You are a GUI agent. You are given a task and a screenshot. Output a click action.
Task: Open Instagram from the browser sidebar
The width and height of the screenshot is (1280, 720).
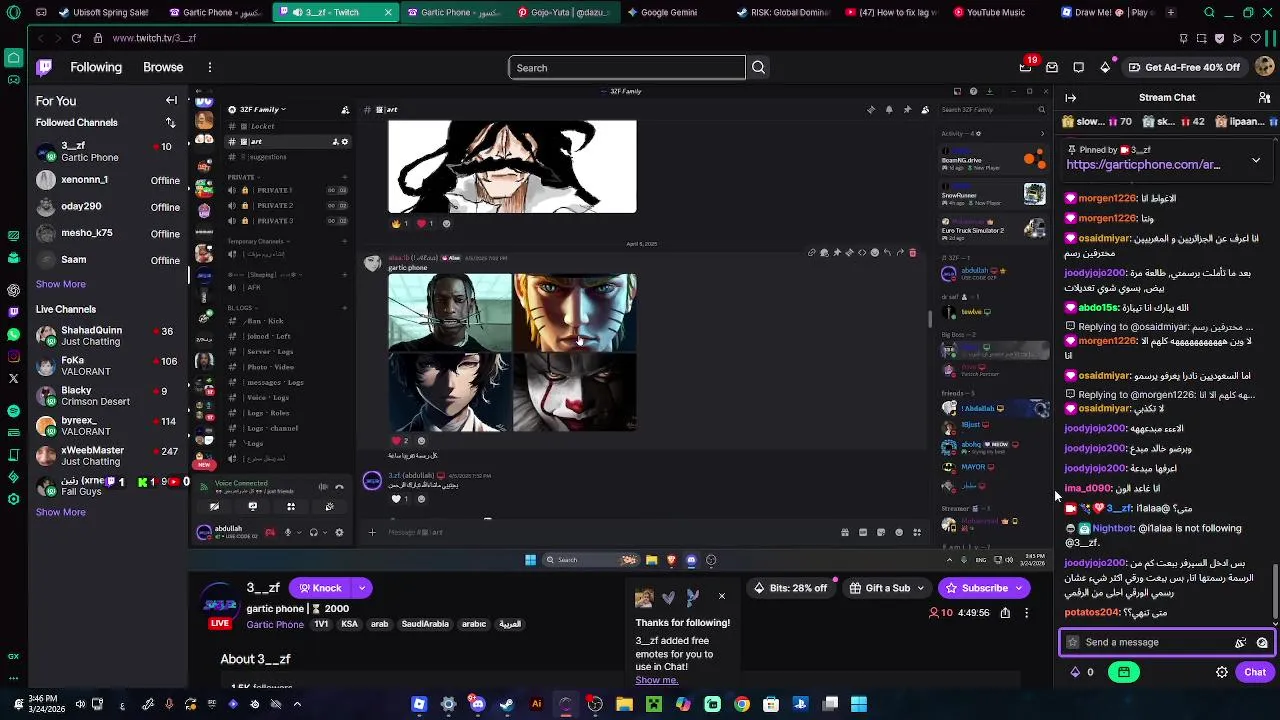coord(13,356)
